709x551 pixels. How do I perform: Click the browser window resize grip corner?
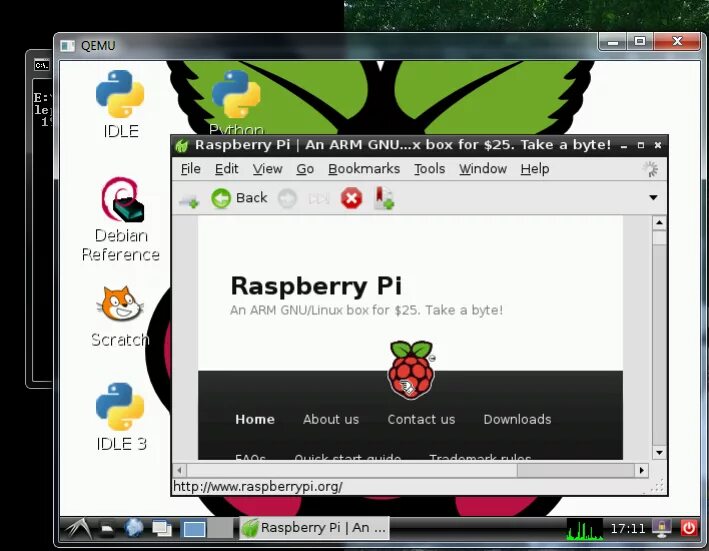pos(658,487)
